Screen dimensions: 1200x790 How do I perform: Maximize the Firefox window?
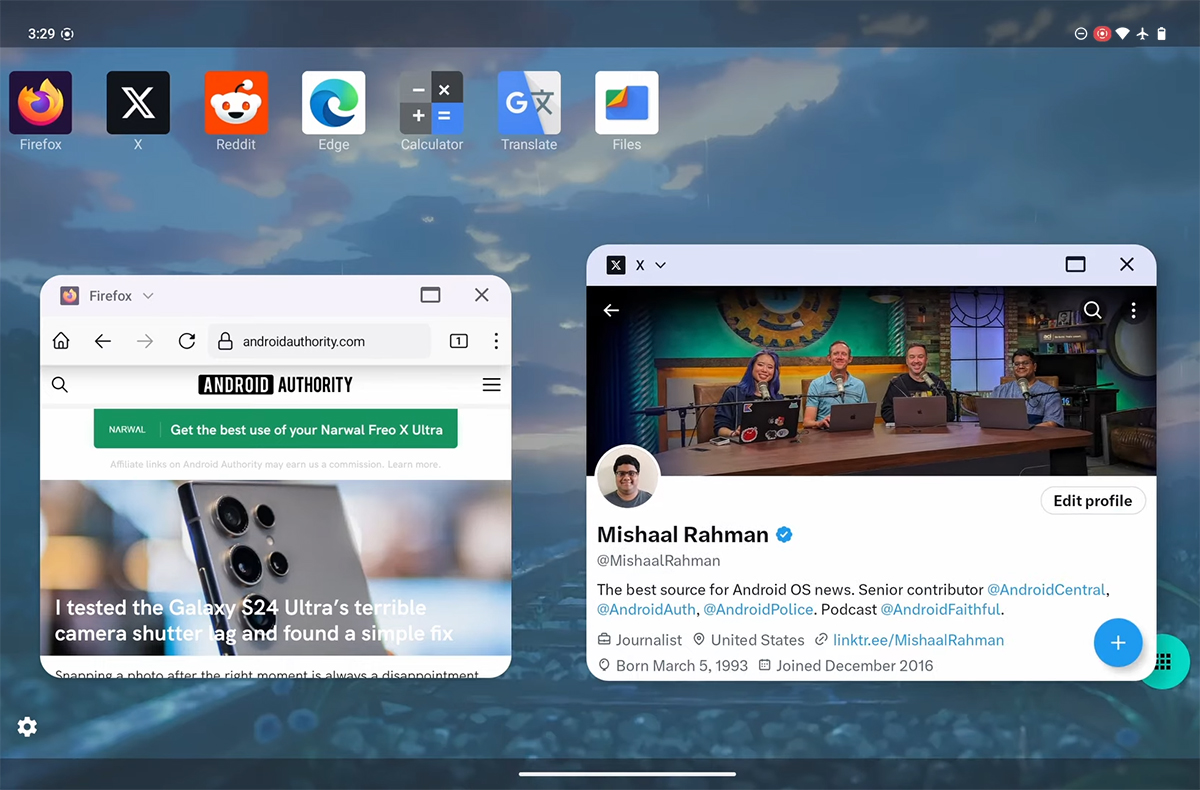(430, 295)
